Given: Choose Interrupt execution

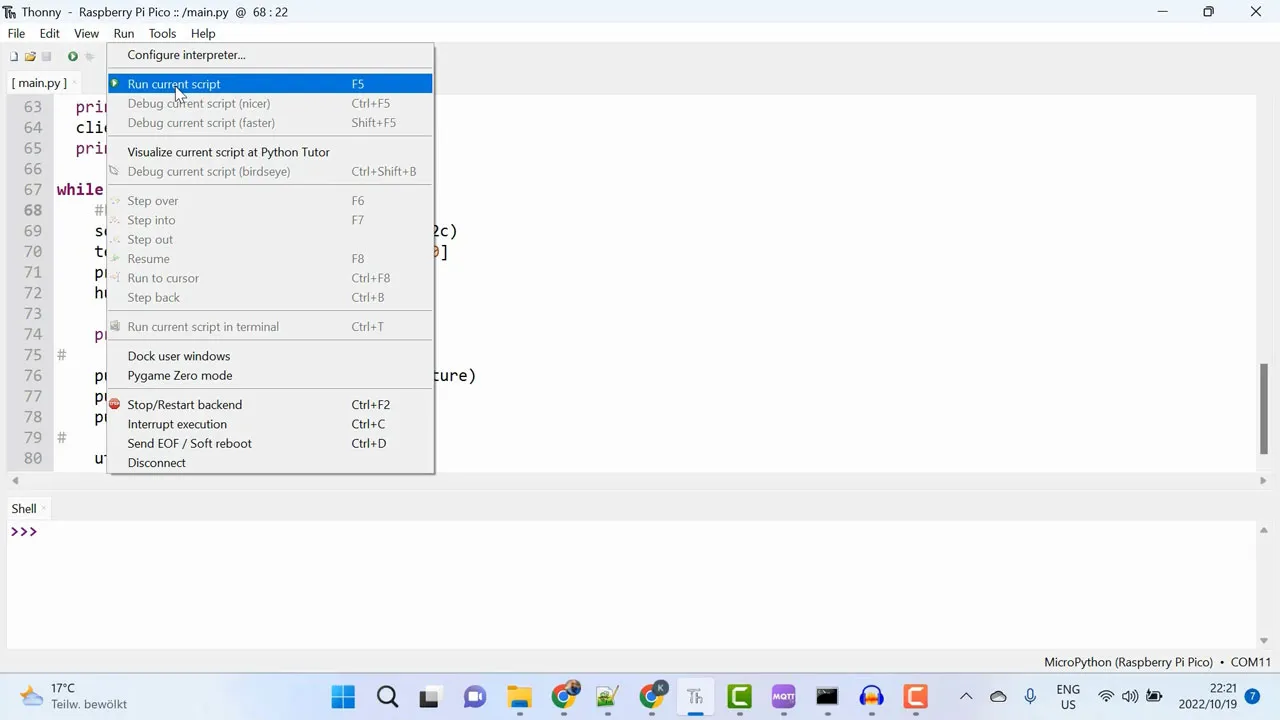Looking at the screenshot, I should 270,424.
